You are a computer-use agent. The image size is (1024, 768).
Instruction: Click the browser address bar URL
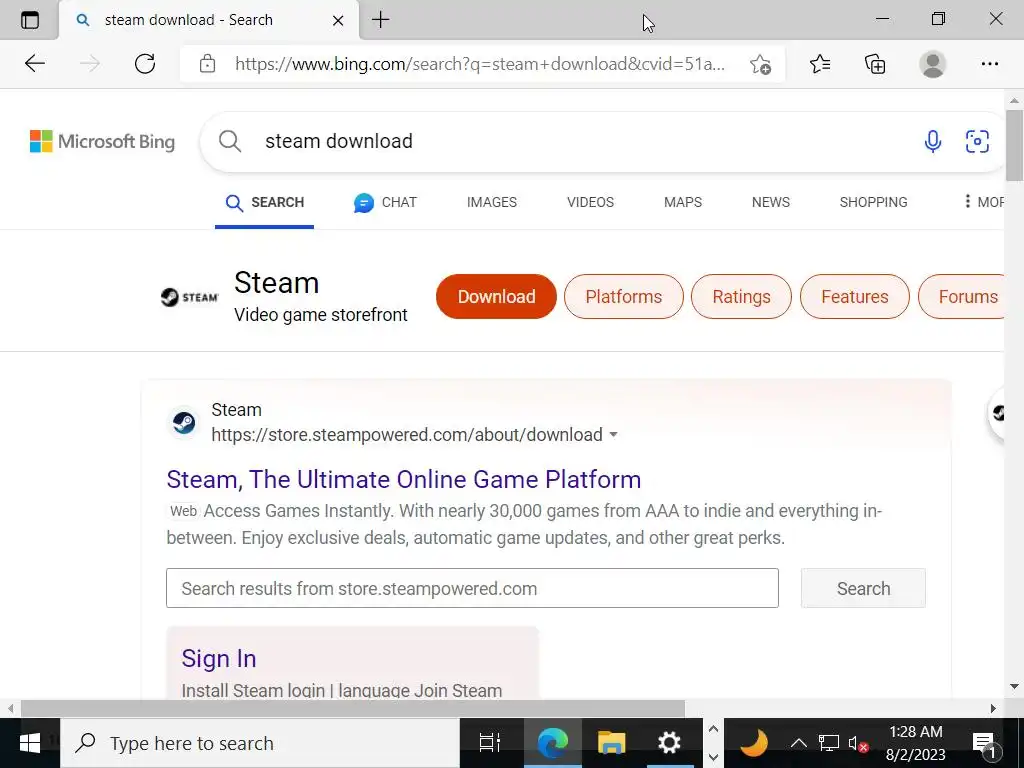[480, 64]
